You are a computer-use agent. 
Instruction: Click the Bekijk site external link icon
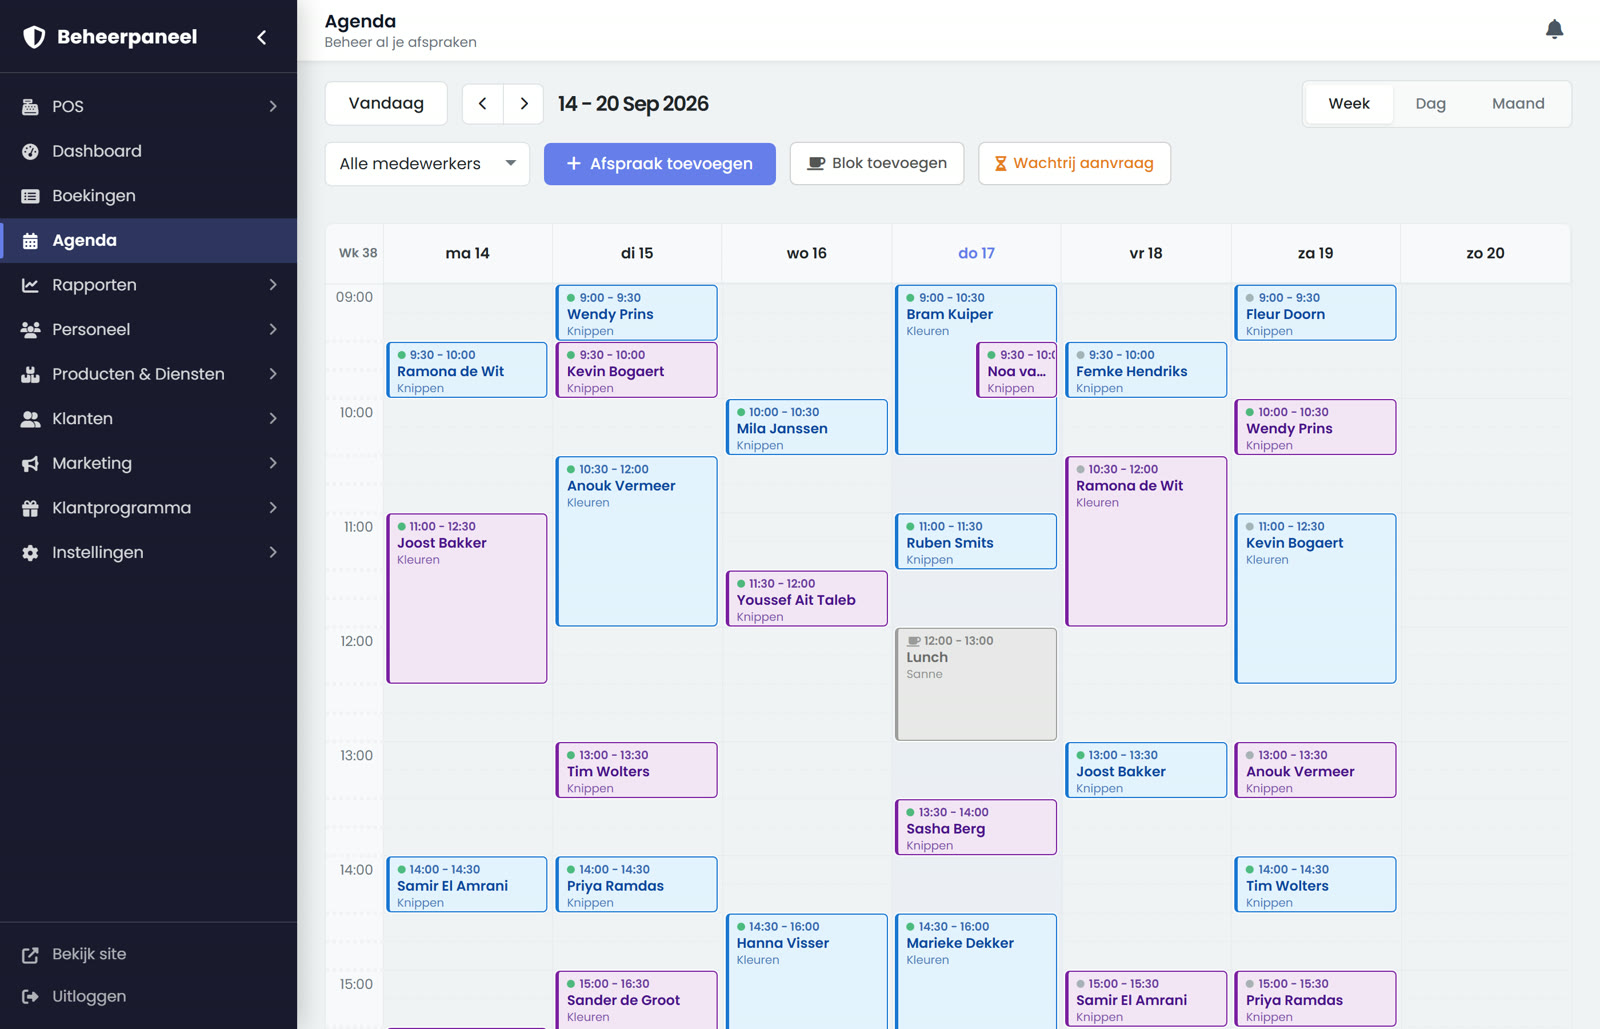pyautogui.click(x=30, y=955)
